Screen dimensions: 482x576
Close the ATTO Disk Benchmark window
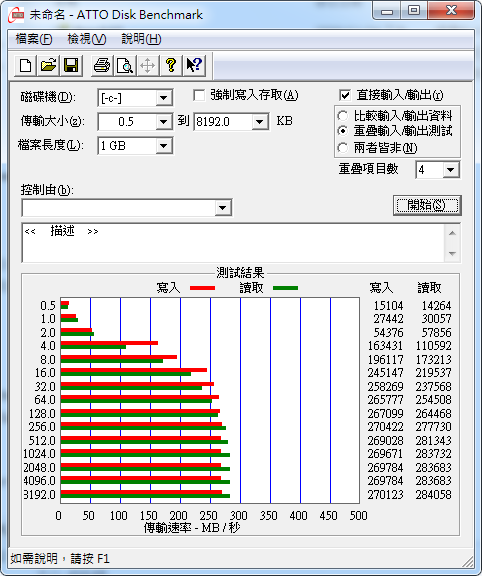(x=451, y=11)
